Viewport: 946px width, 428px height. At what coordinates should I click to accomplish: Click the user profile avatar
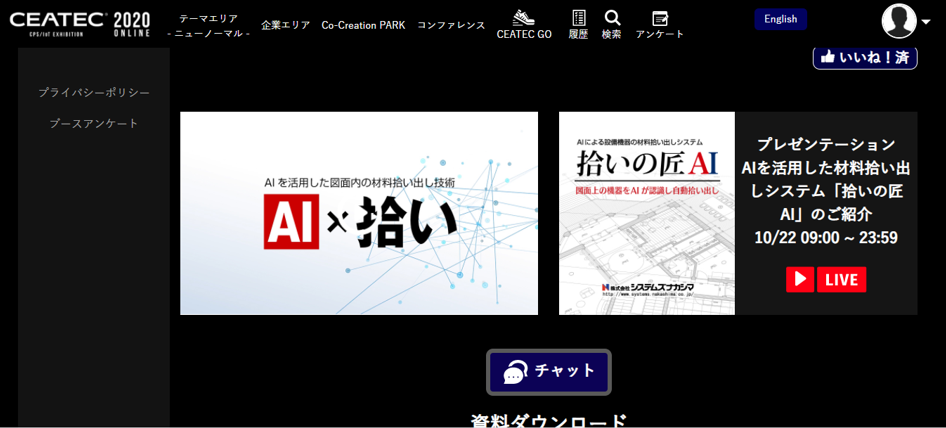pos(899,21)
